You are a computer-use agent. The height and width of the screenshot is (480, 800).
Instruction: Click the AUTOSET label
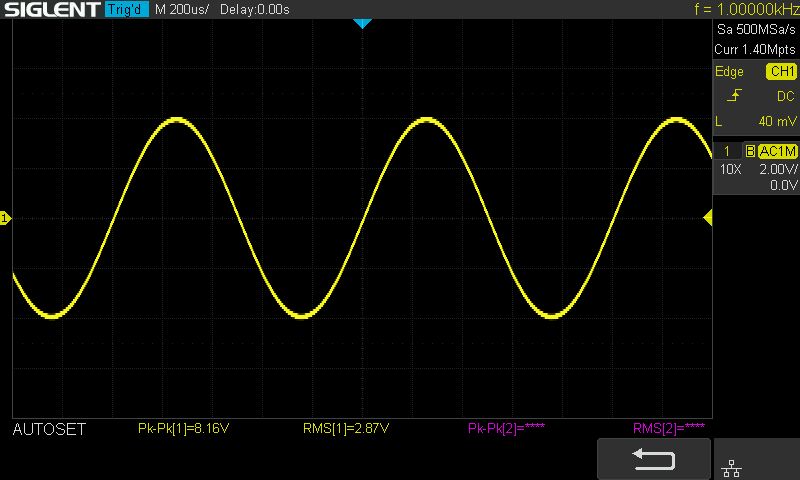tap(49, 429)
